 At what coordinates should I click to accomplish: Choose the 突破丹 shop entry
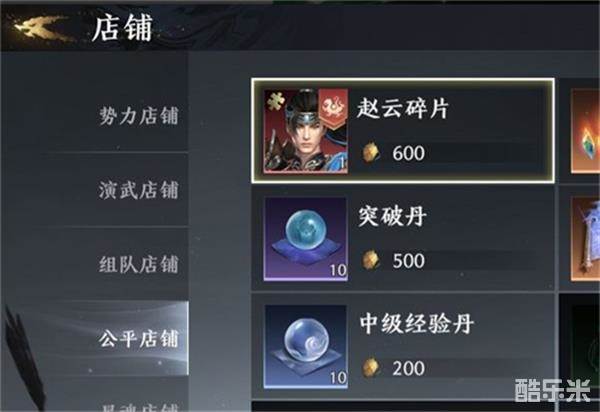[403, 239]
